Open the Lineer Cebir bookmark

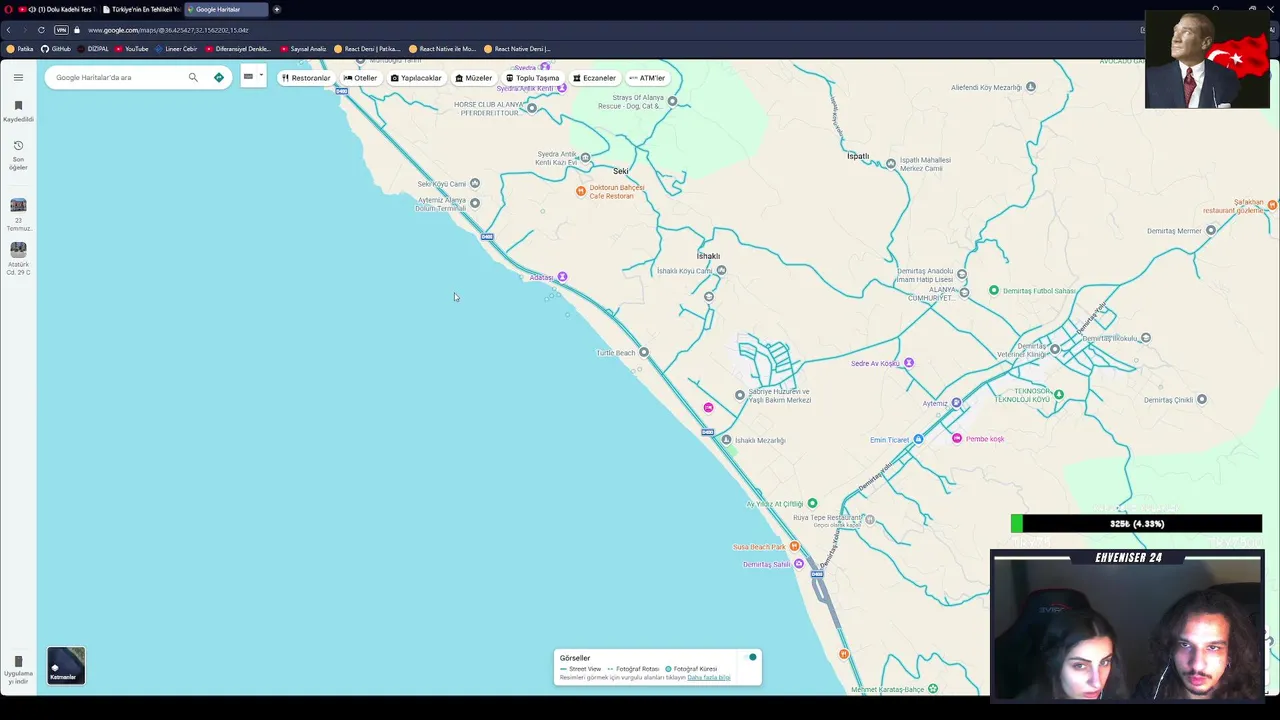click(x=176, y=48)
